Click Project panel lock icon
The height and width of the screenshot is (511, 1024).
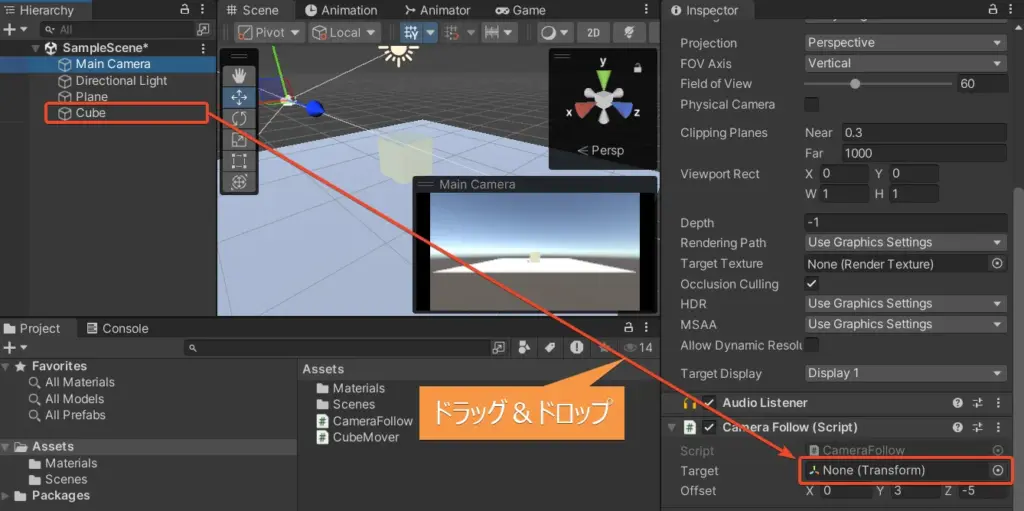(628, 327)
